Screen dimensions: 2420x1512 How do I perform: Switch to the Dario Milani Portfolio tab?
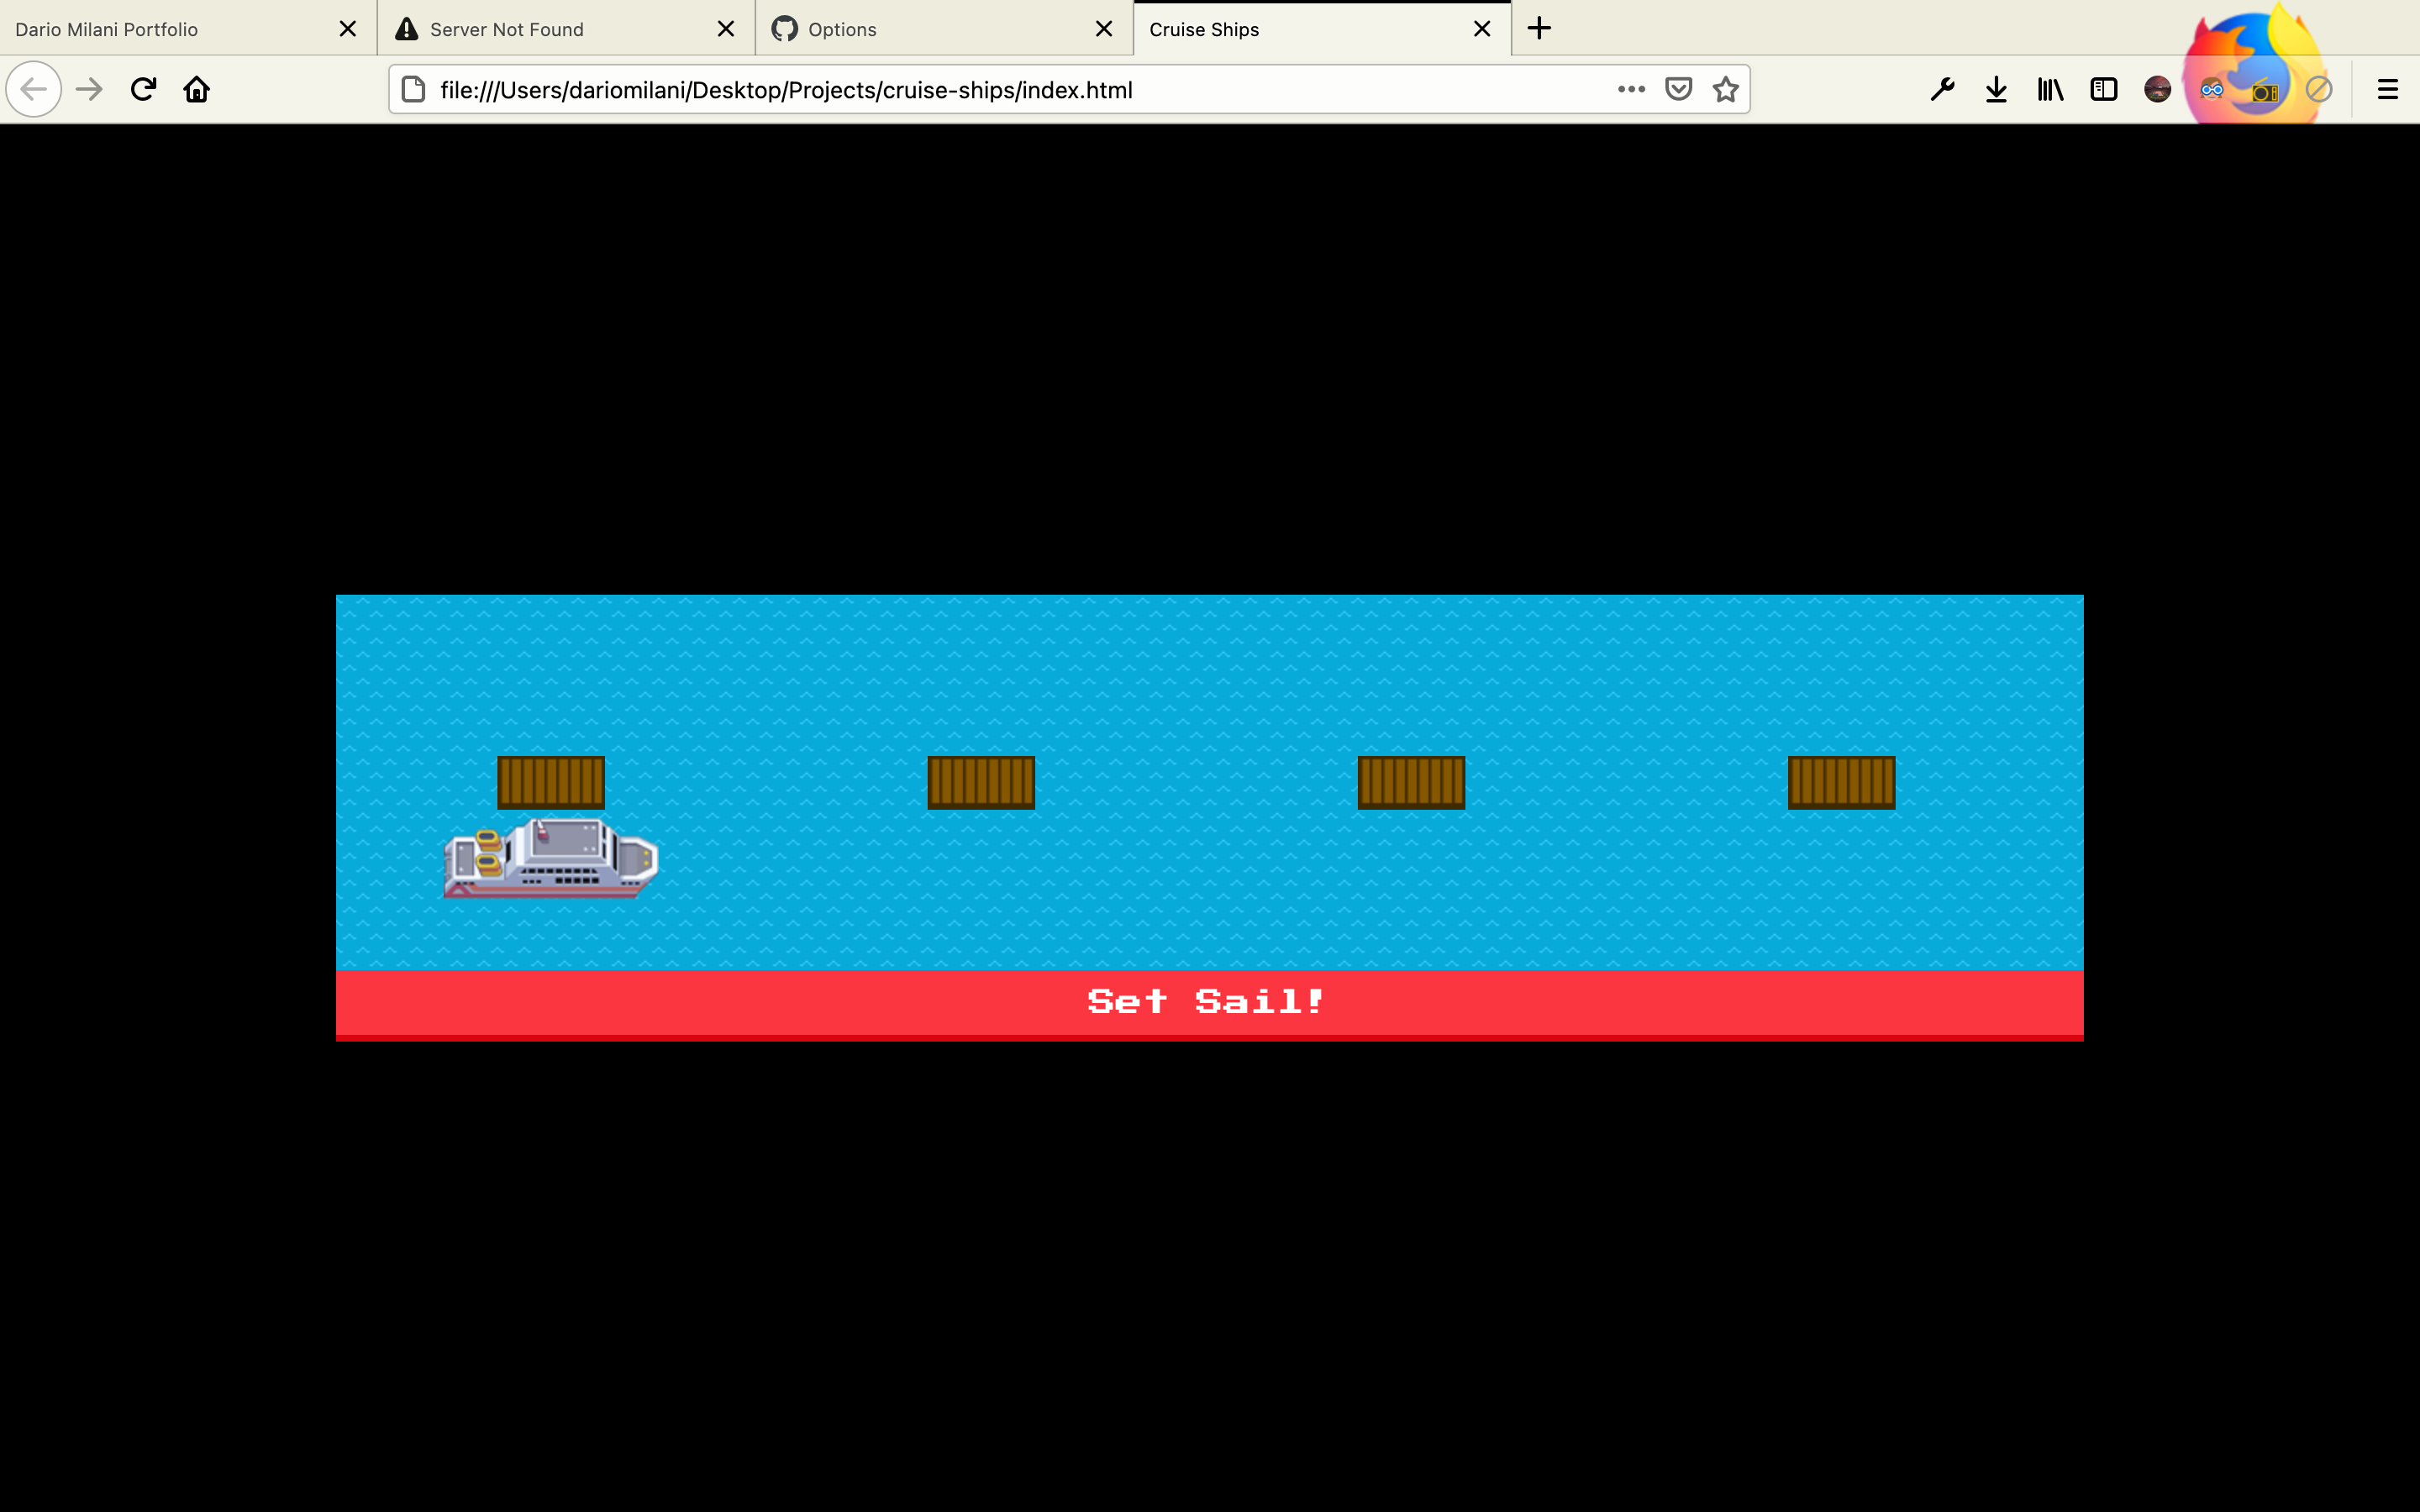pos(170,29)
